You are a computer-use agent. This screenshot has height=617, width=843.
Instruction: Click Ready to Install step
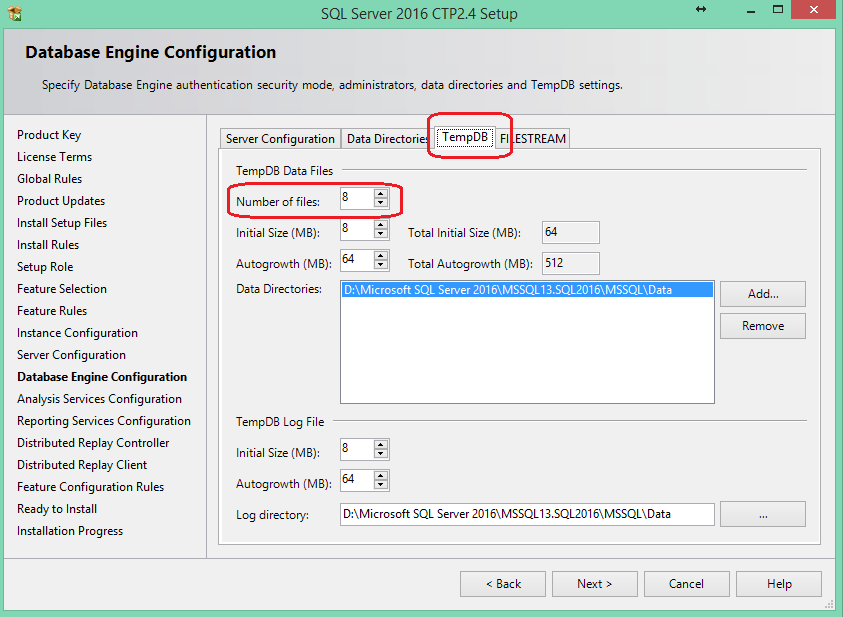click(57, 510)
